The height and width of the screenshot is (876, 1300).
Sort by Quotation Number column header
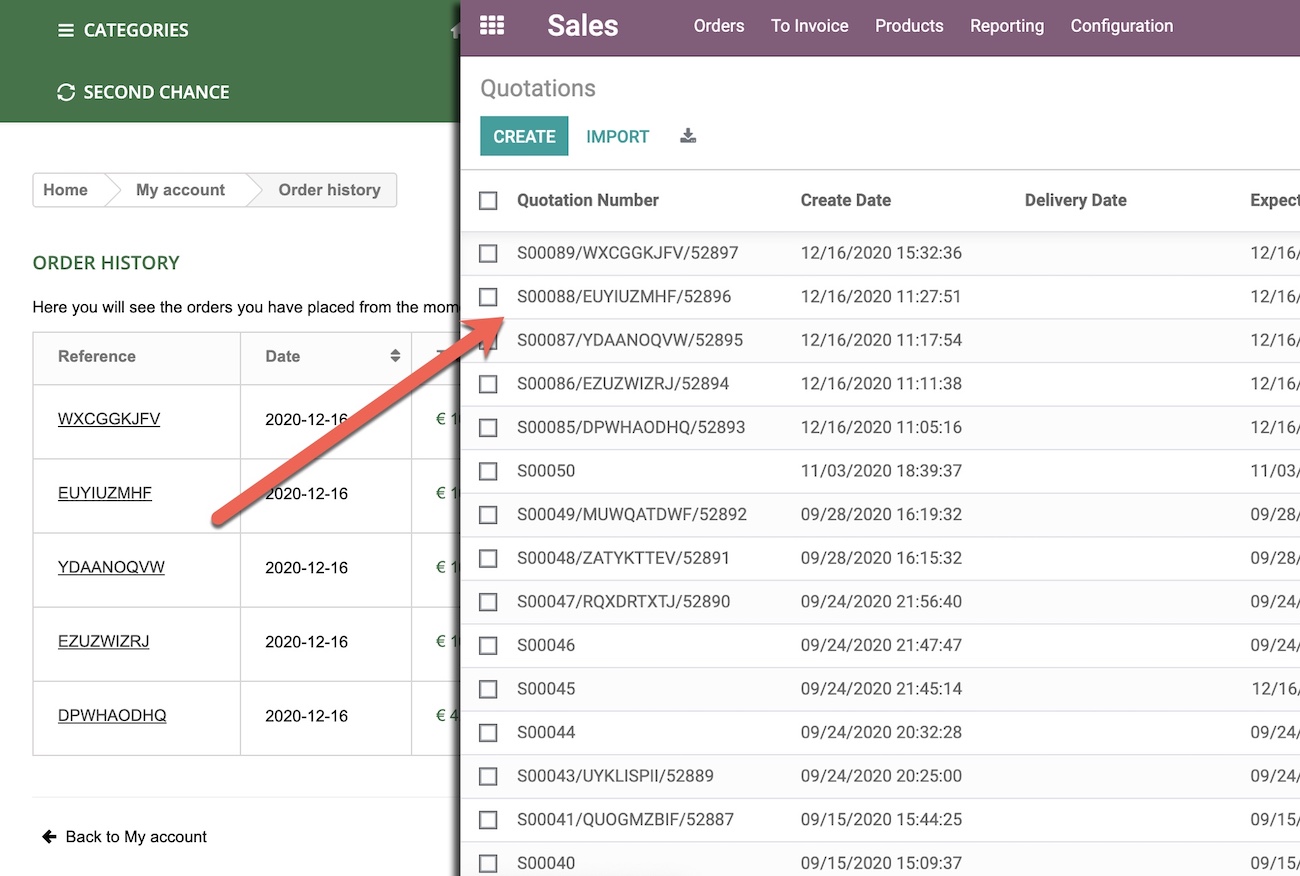coord(588,200)
